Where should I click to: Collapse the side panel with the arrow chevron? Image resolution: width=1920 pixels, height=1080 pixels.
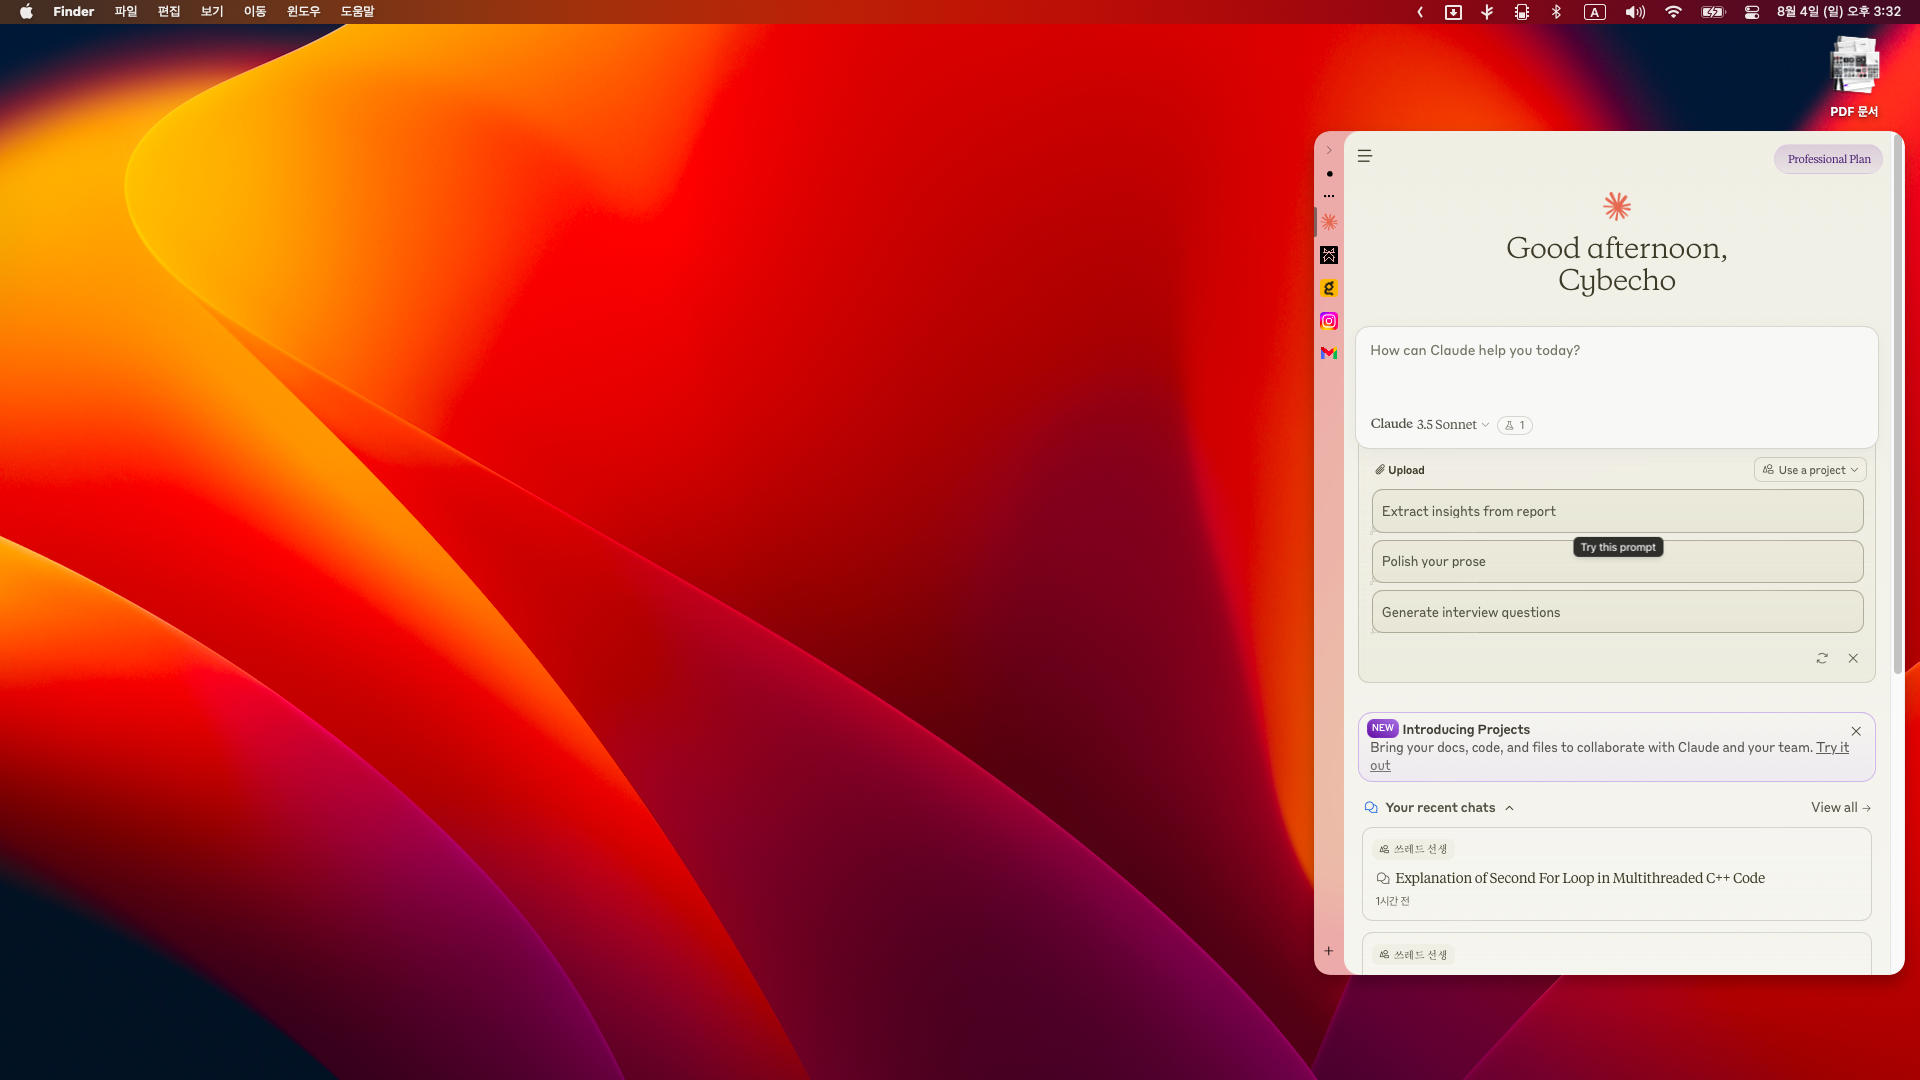[x=1329, y=150]
